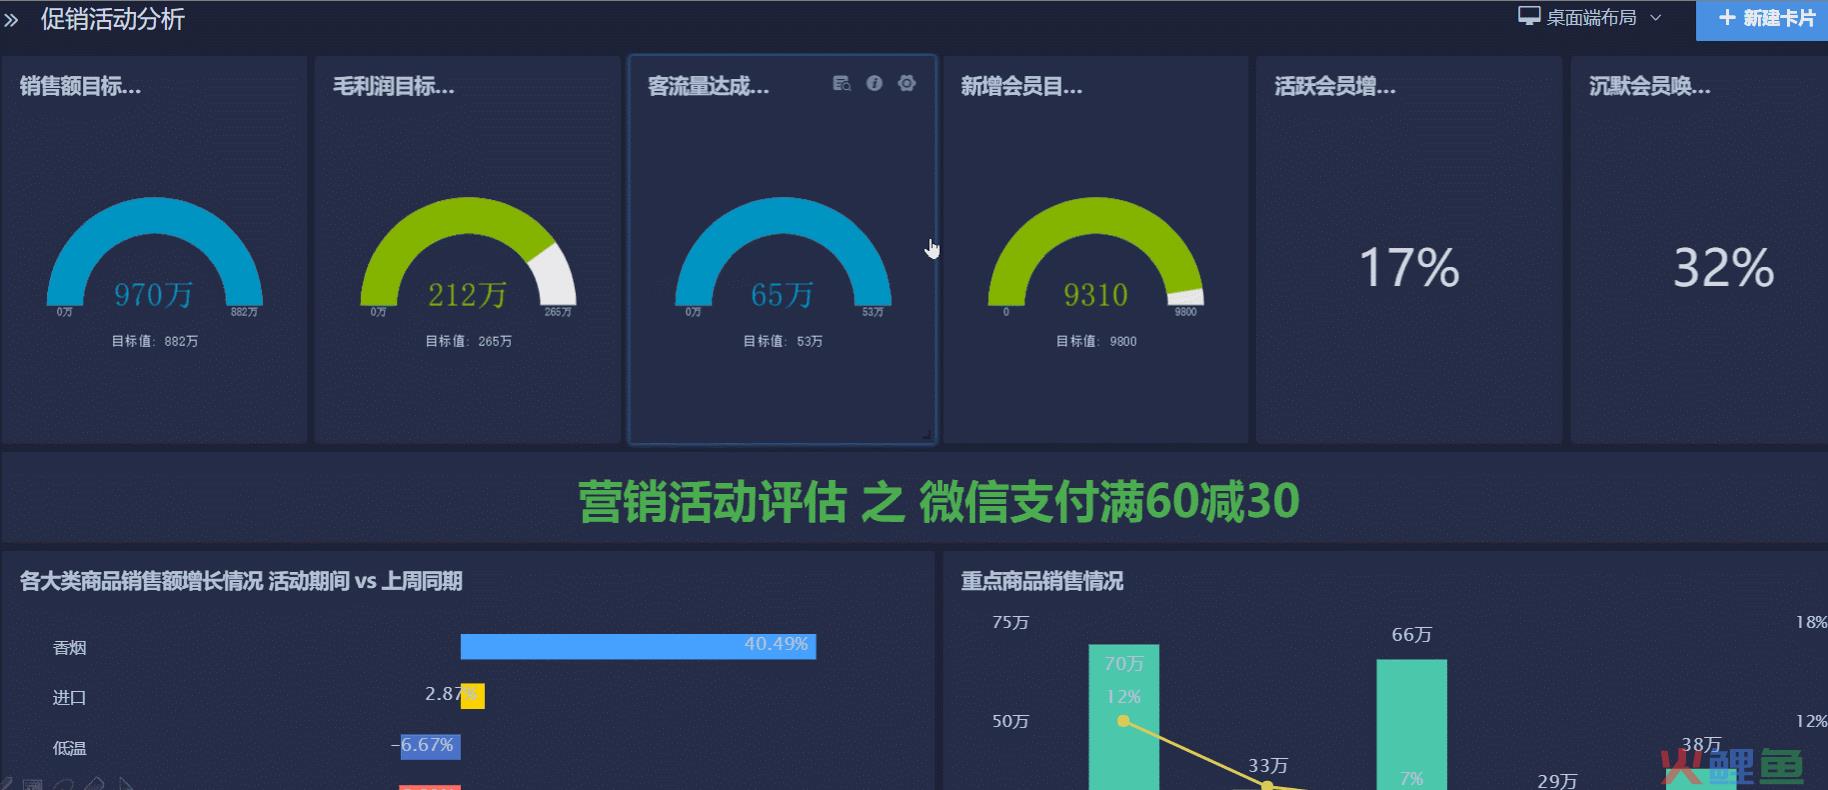This screenshot has width=1828, height=790.
Task: Click the 65万 gauge value
Action: tap(781, 295)
